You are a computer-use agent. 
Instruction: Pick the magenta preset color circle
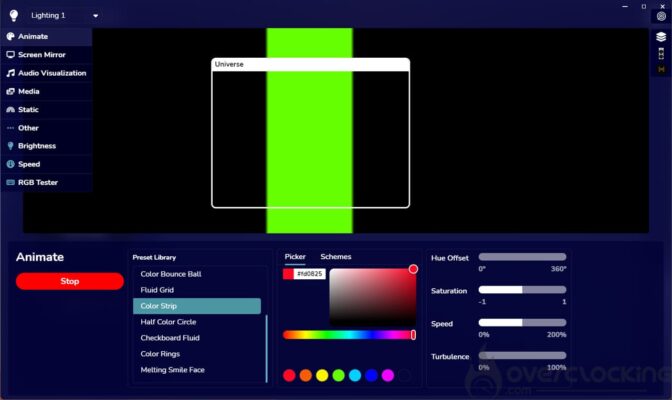388,376
